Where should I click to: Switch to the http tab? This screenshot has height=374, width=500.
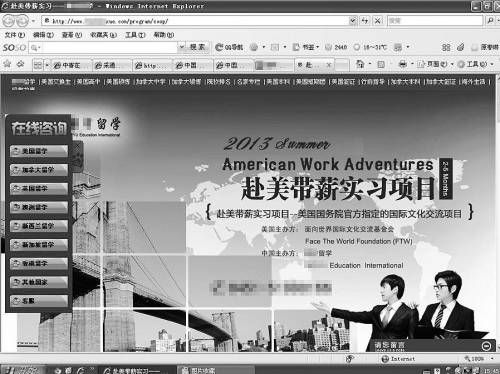click(x=152, y=65)
